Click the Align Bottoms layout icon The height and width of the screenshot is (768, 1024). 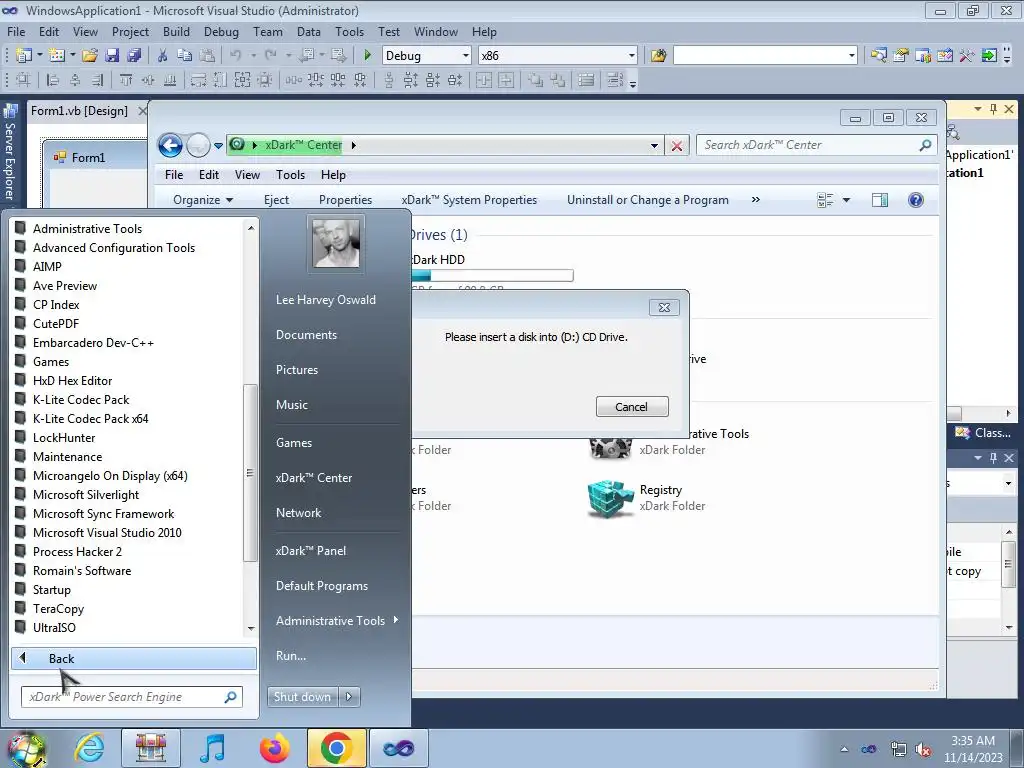(x=170, y=80)
